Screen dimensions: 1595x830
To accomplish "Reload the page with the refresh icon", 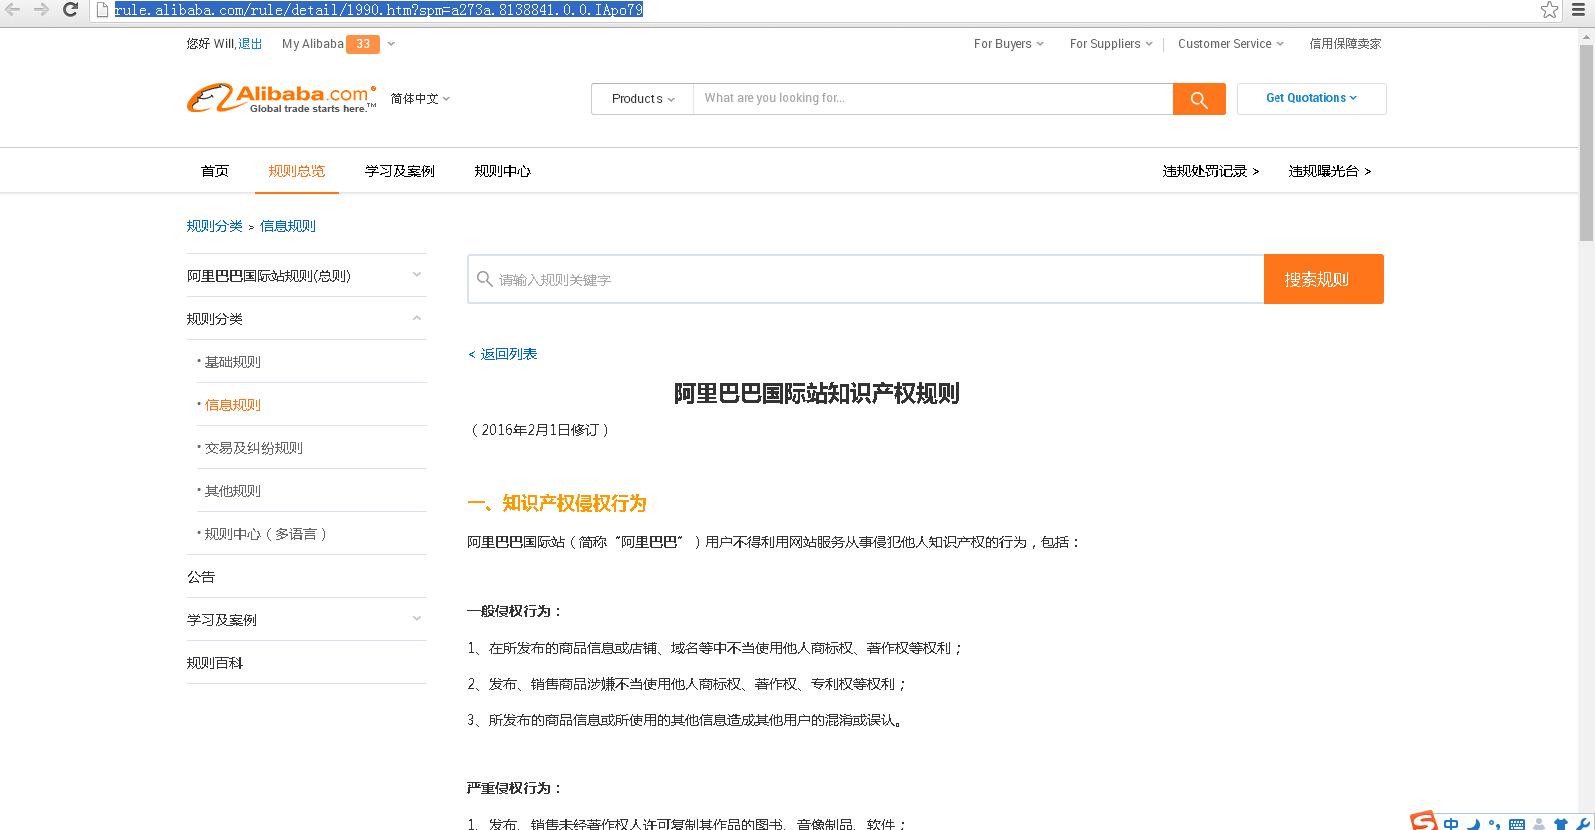I will click(x=70, y=9).
